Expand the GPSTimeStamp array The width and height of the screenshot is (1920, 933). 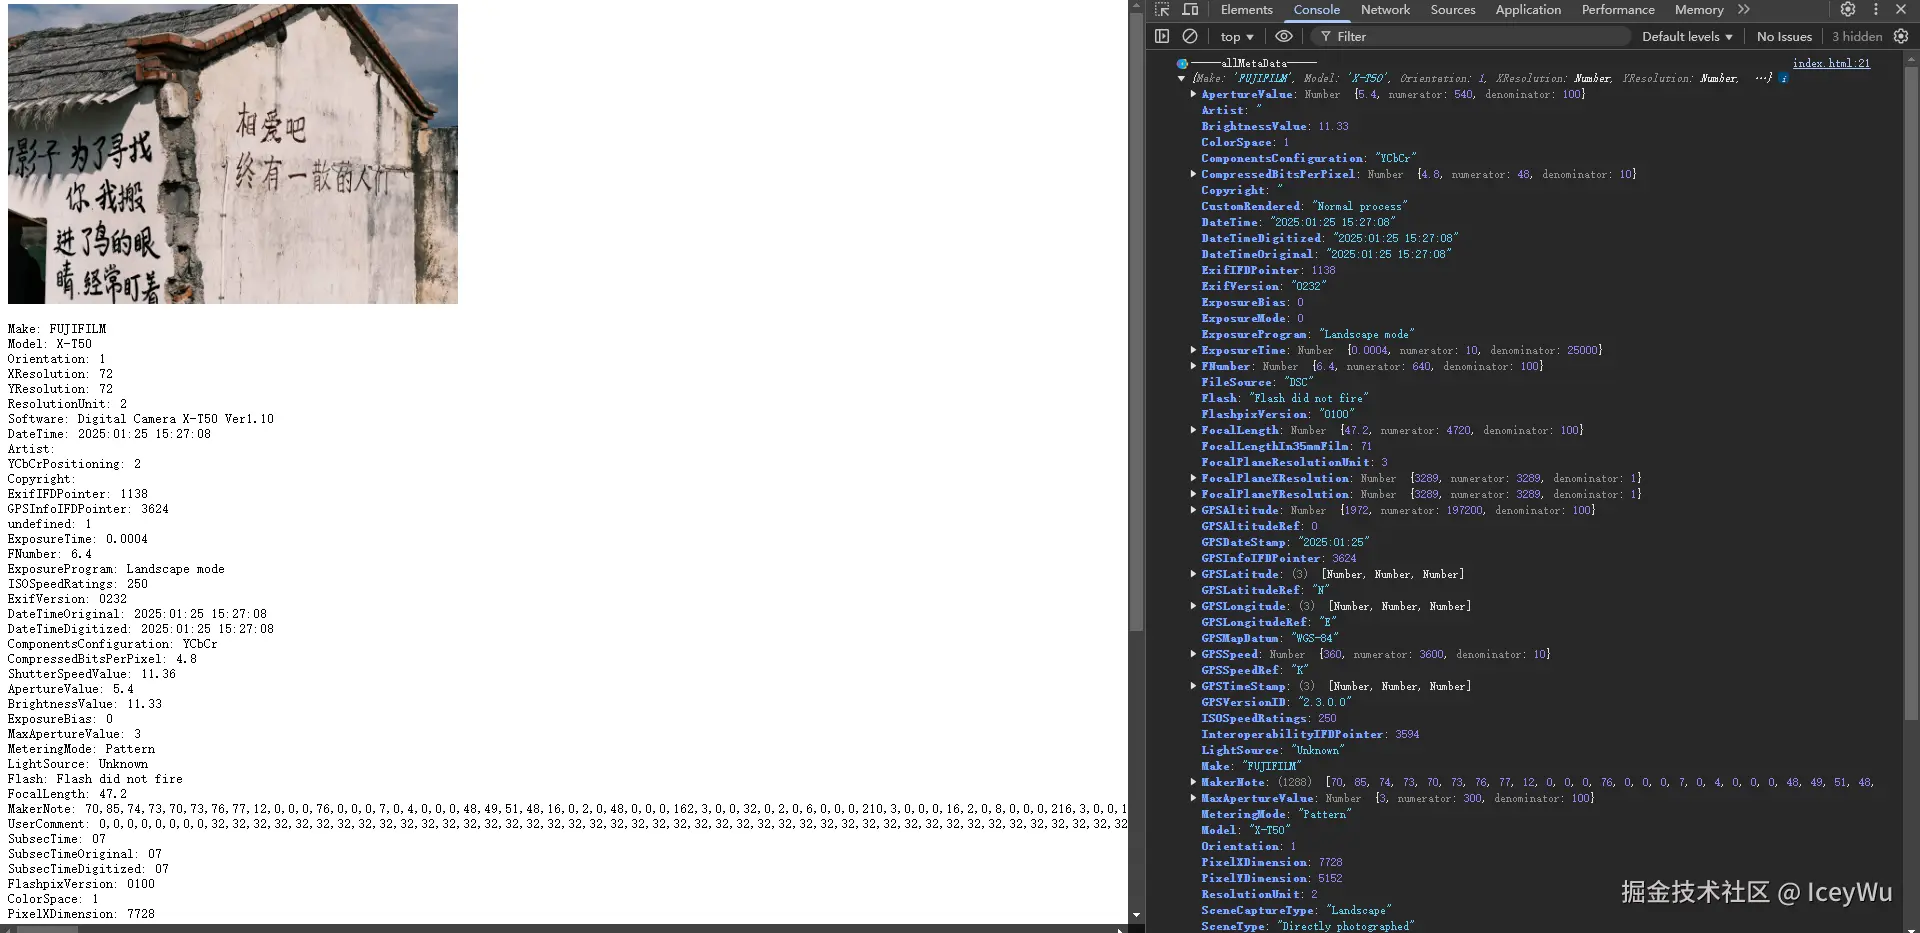[x=1193, y=686]
